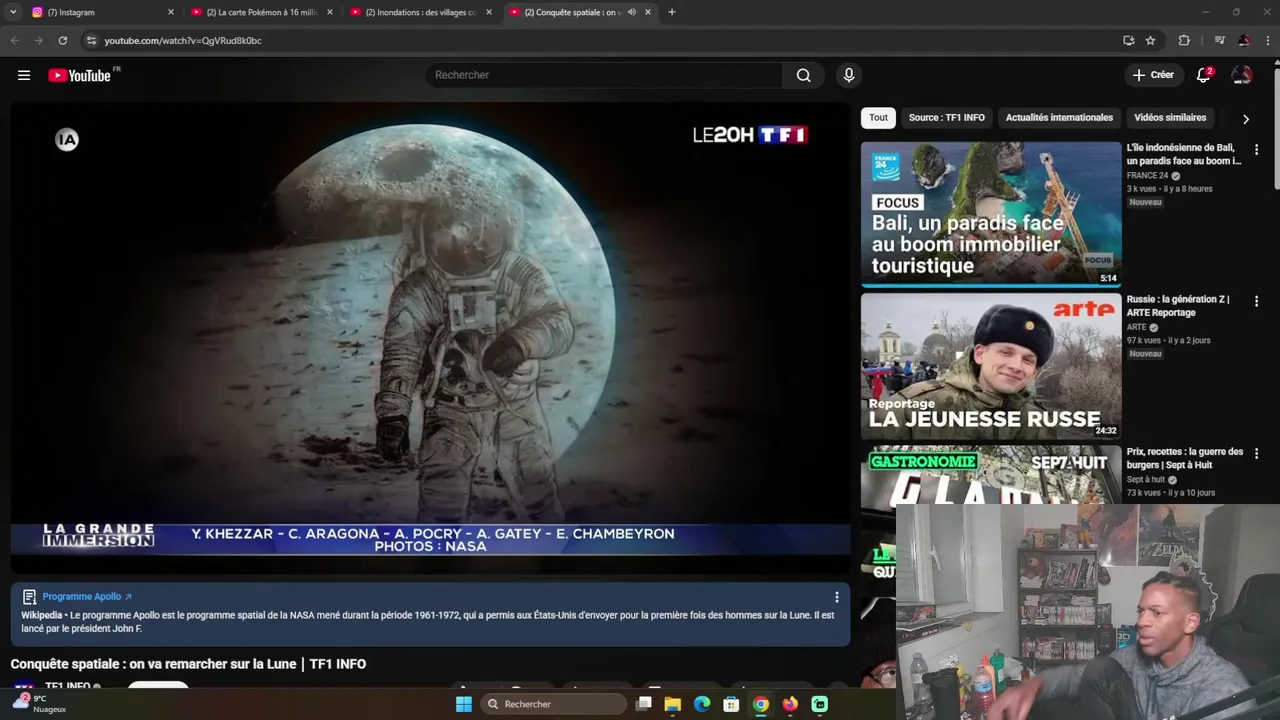Close the Instagram tab
This screenshot has height=720, width=1280.
tap(171, 12)
